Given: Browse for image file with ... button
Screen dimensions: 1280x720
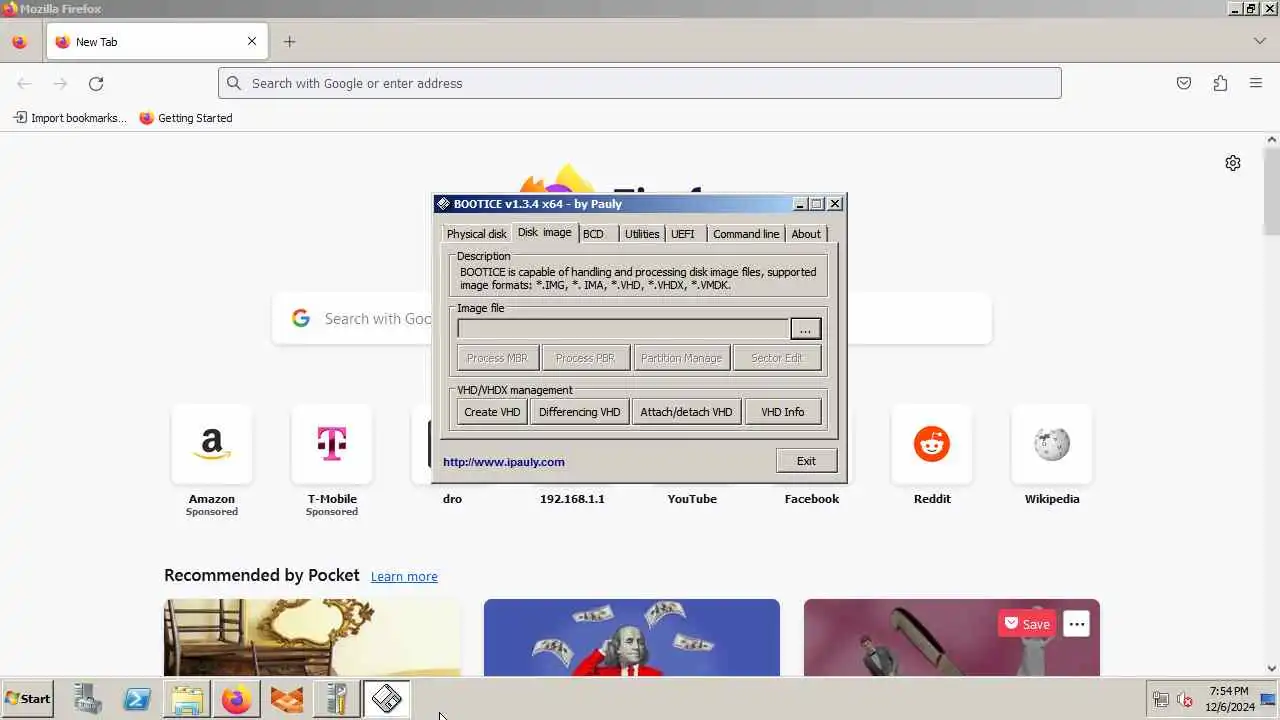Looking at the screenshot, I should pyautogui.click(x=805, y=329).
